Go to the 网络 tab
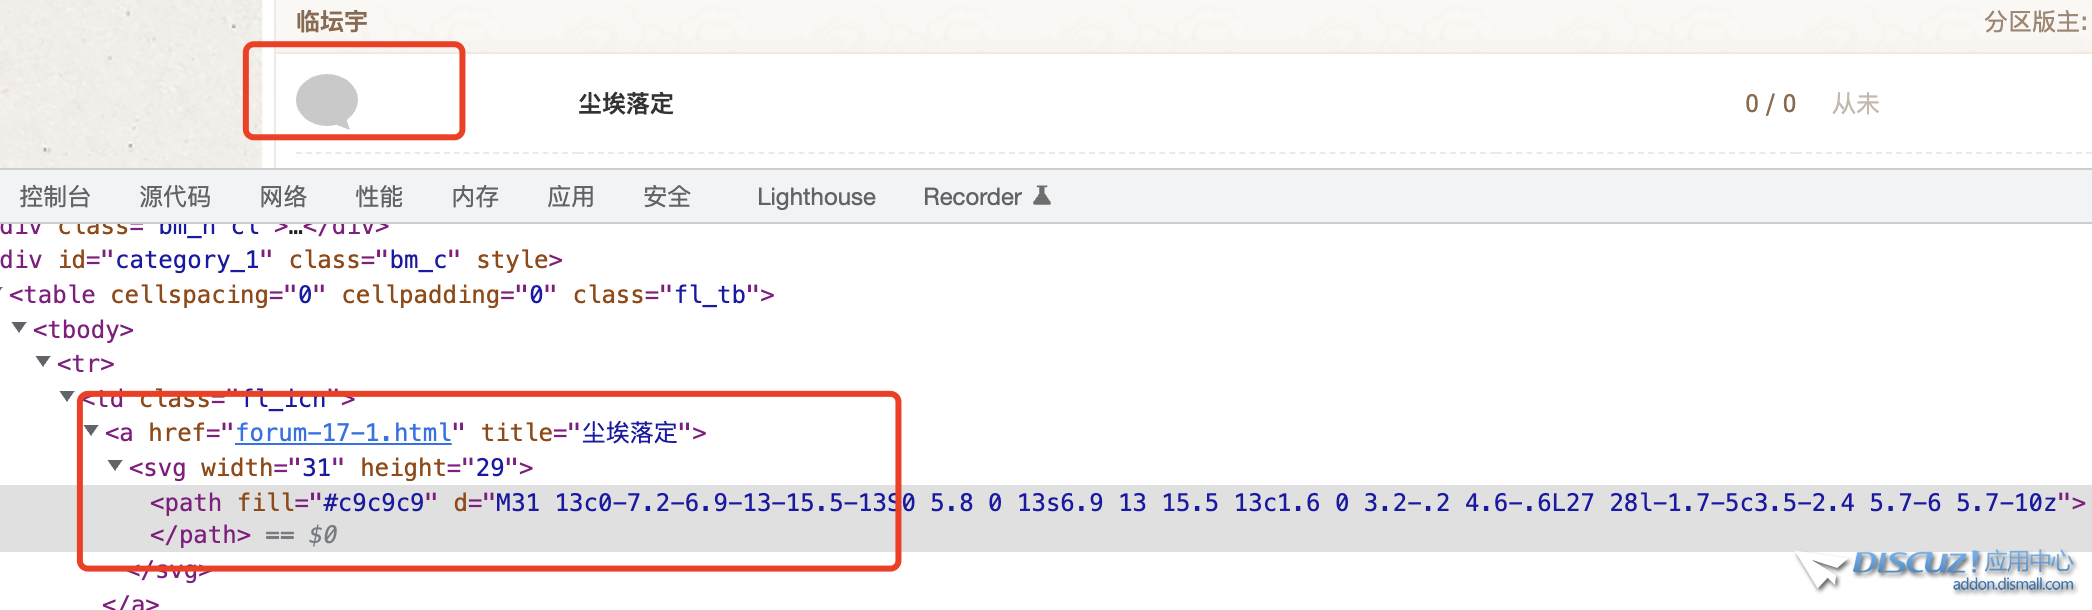The image size is (2092, 610). (283, 197)
